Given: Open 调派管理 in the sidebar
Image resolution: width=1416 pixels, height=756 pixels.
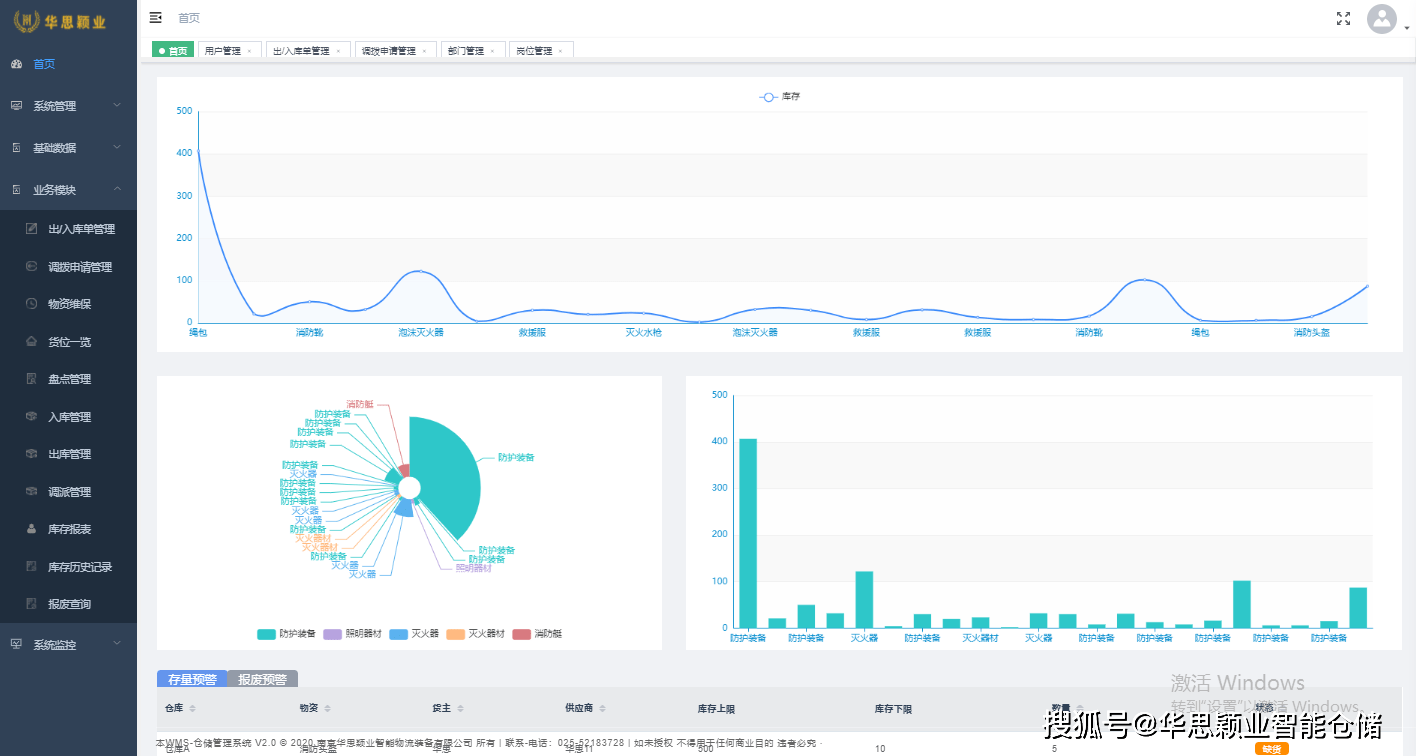Looking at the screenshot, I should click(68, 492).
